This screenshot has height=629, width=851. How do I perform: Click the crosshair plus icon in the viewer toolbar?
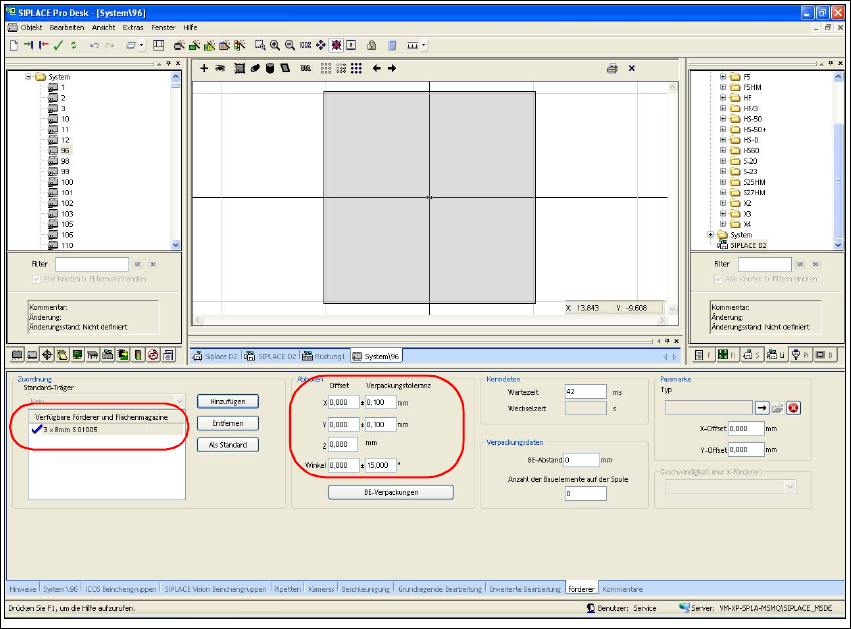click(204, 69)
